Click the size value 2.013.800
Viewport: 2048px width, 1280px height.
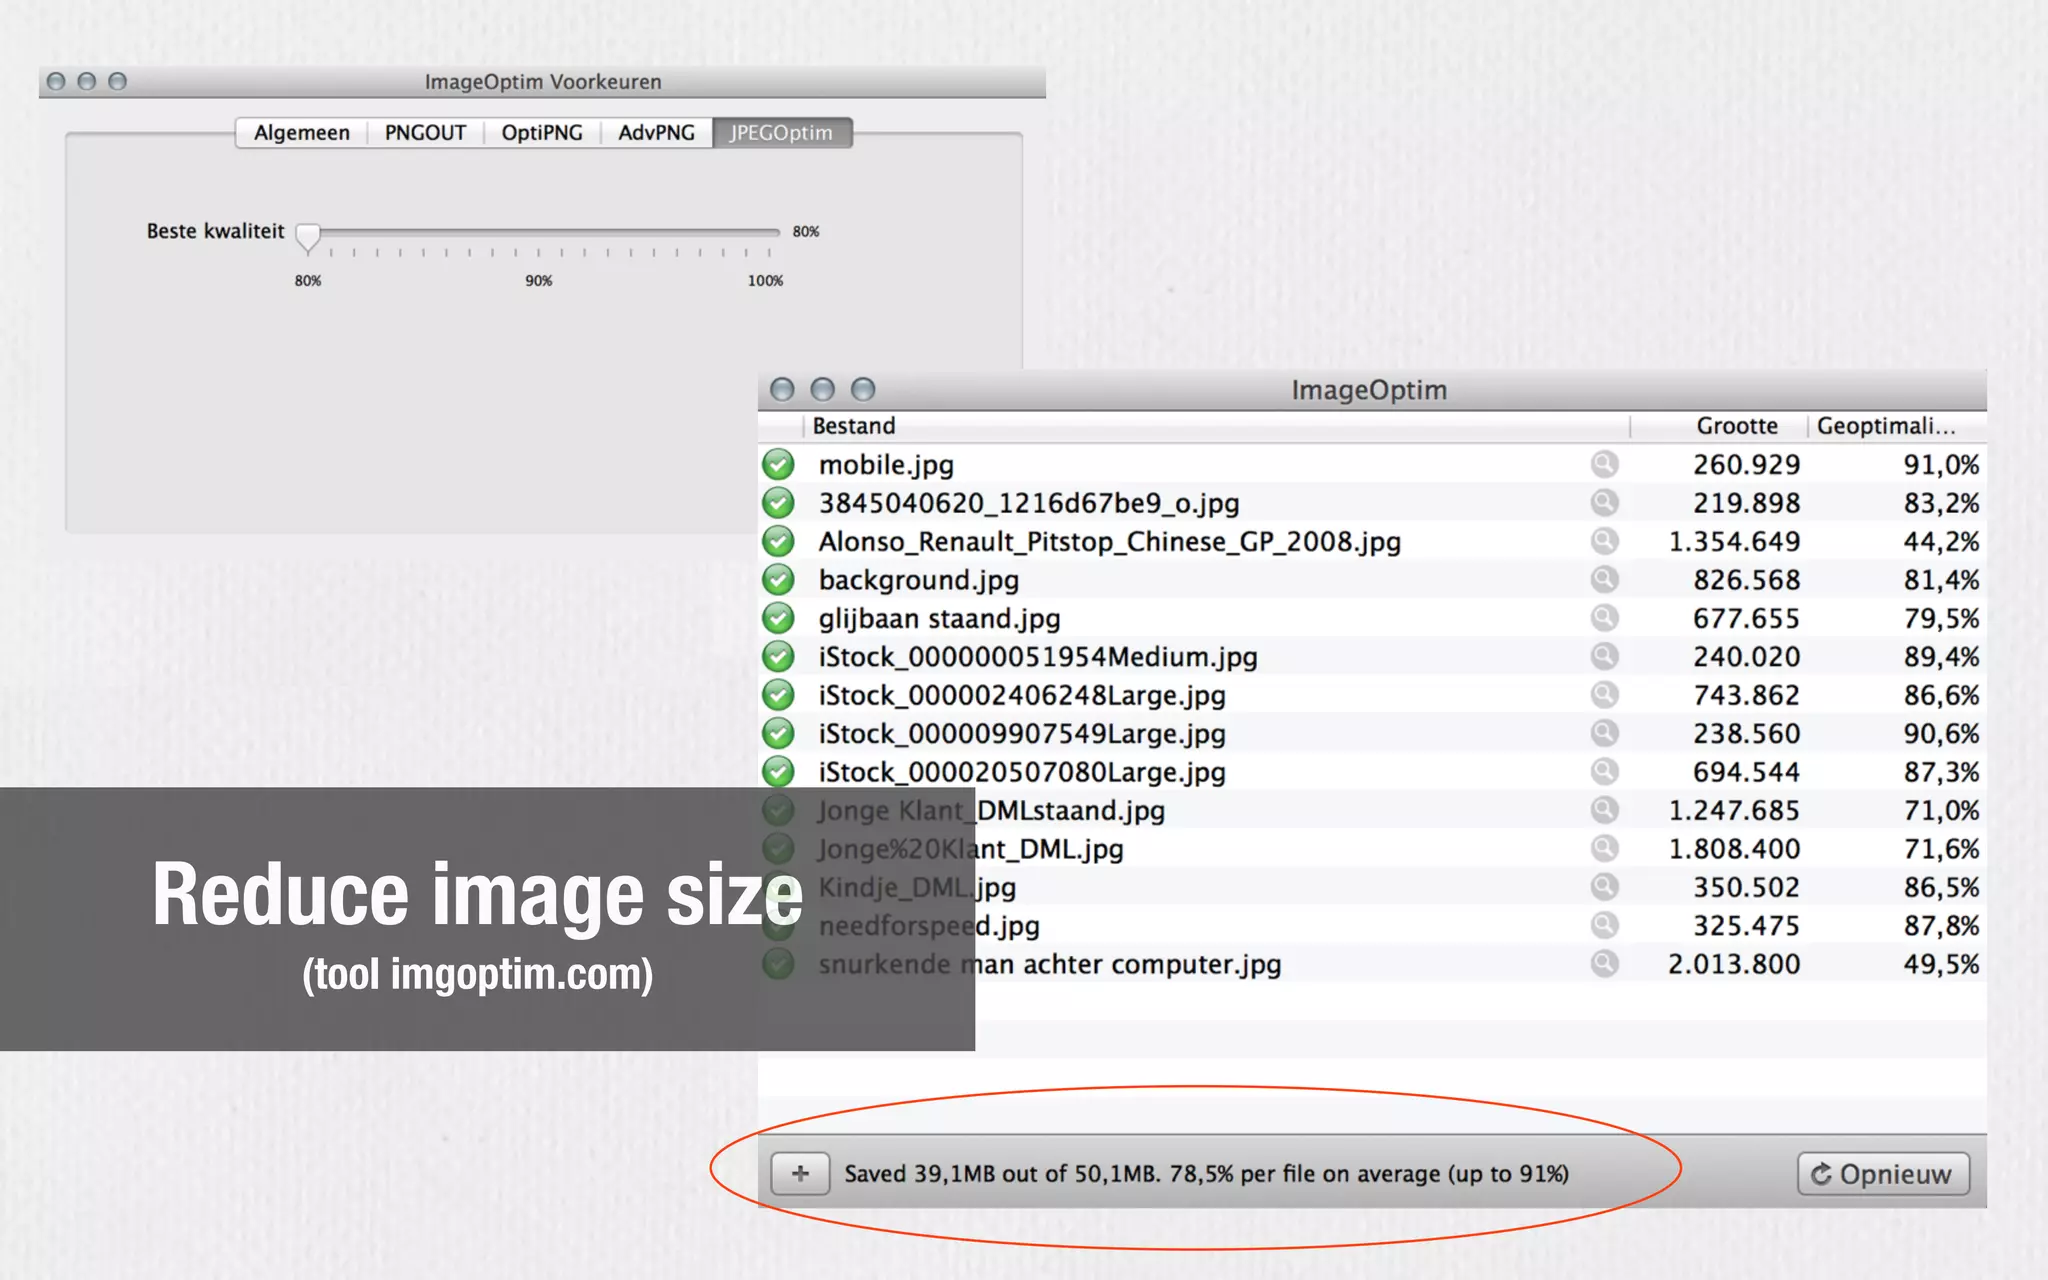pos(1734,964)
